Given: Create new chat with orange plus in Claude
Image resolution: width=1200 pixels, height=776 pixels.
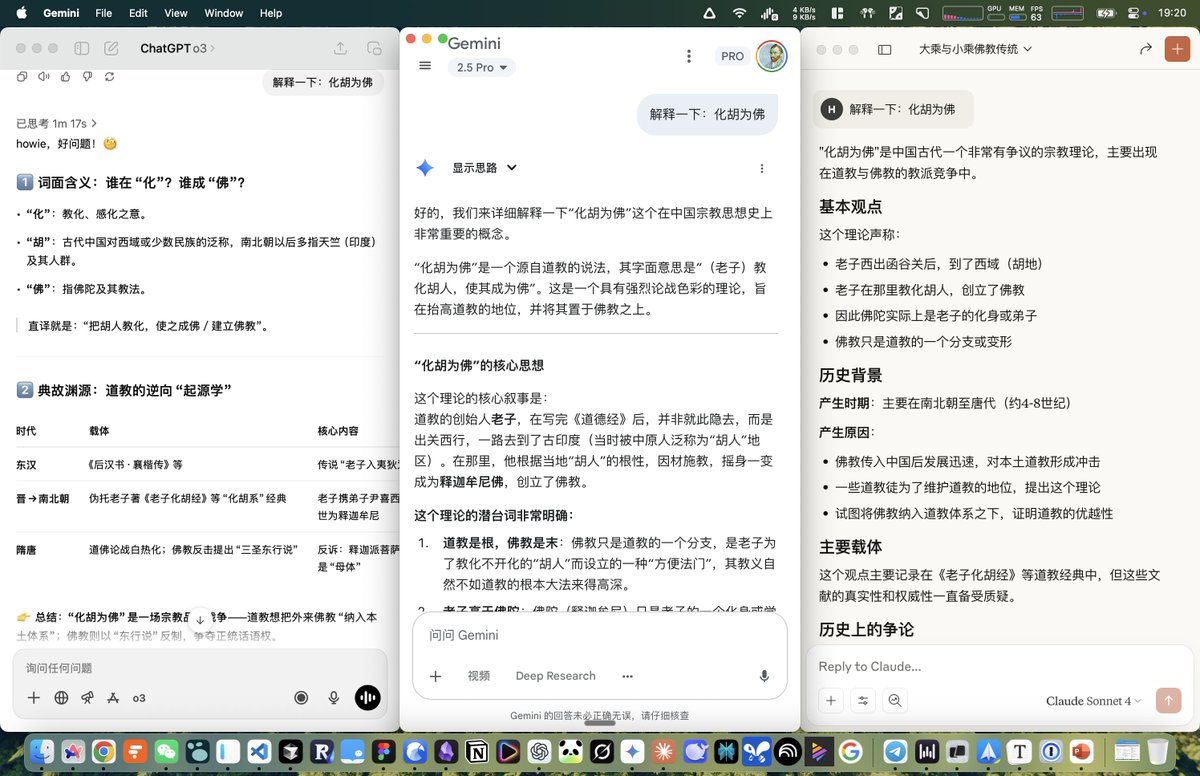Looking at the screenshot, I should click(1177, 49).
